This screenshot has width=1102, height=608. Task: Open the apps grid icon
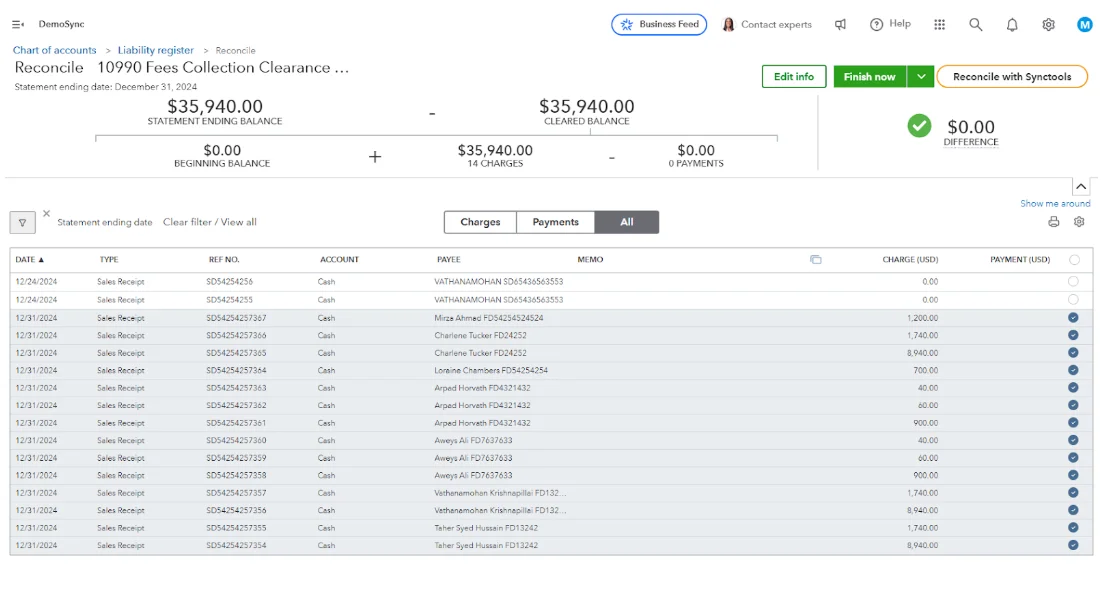pos(939,25)
